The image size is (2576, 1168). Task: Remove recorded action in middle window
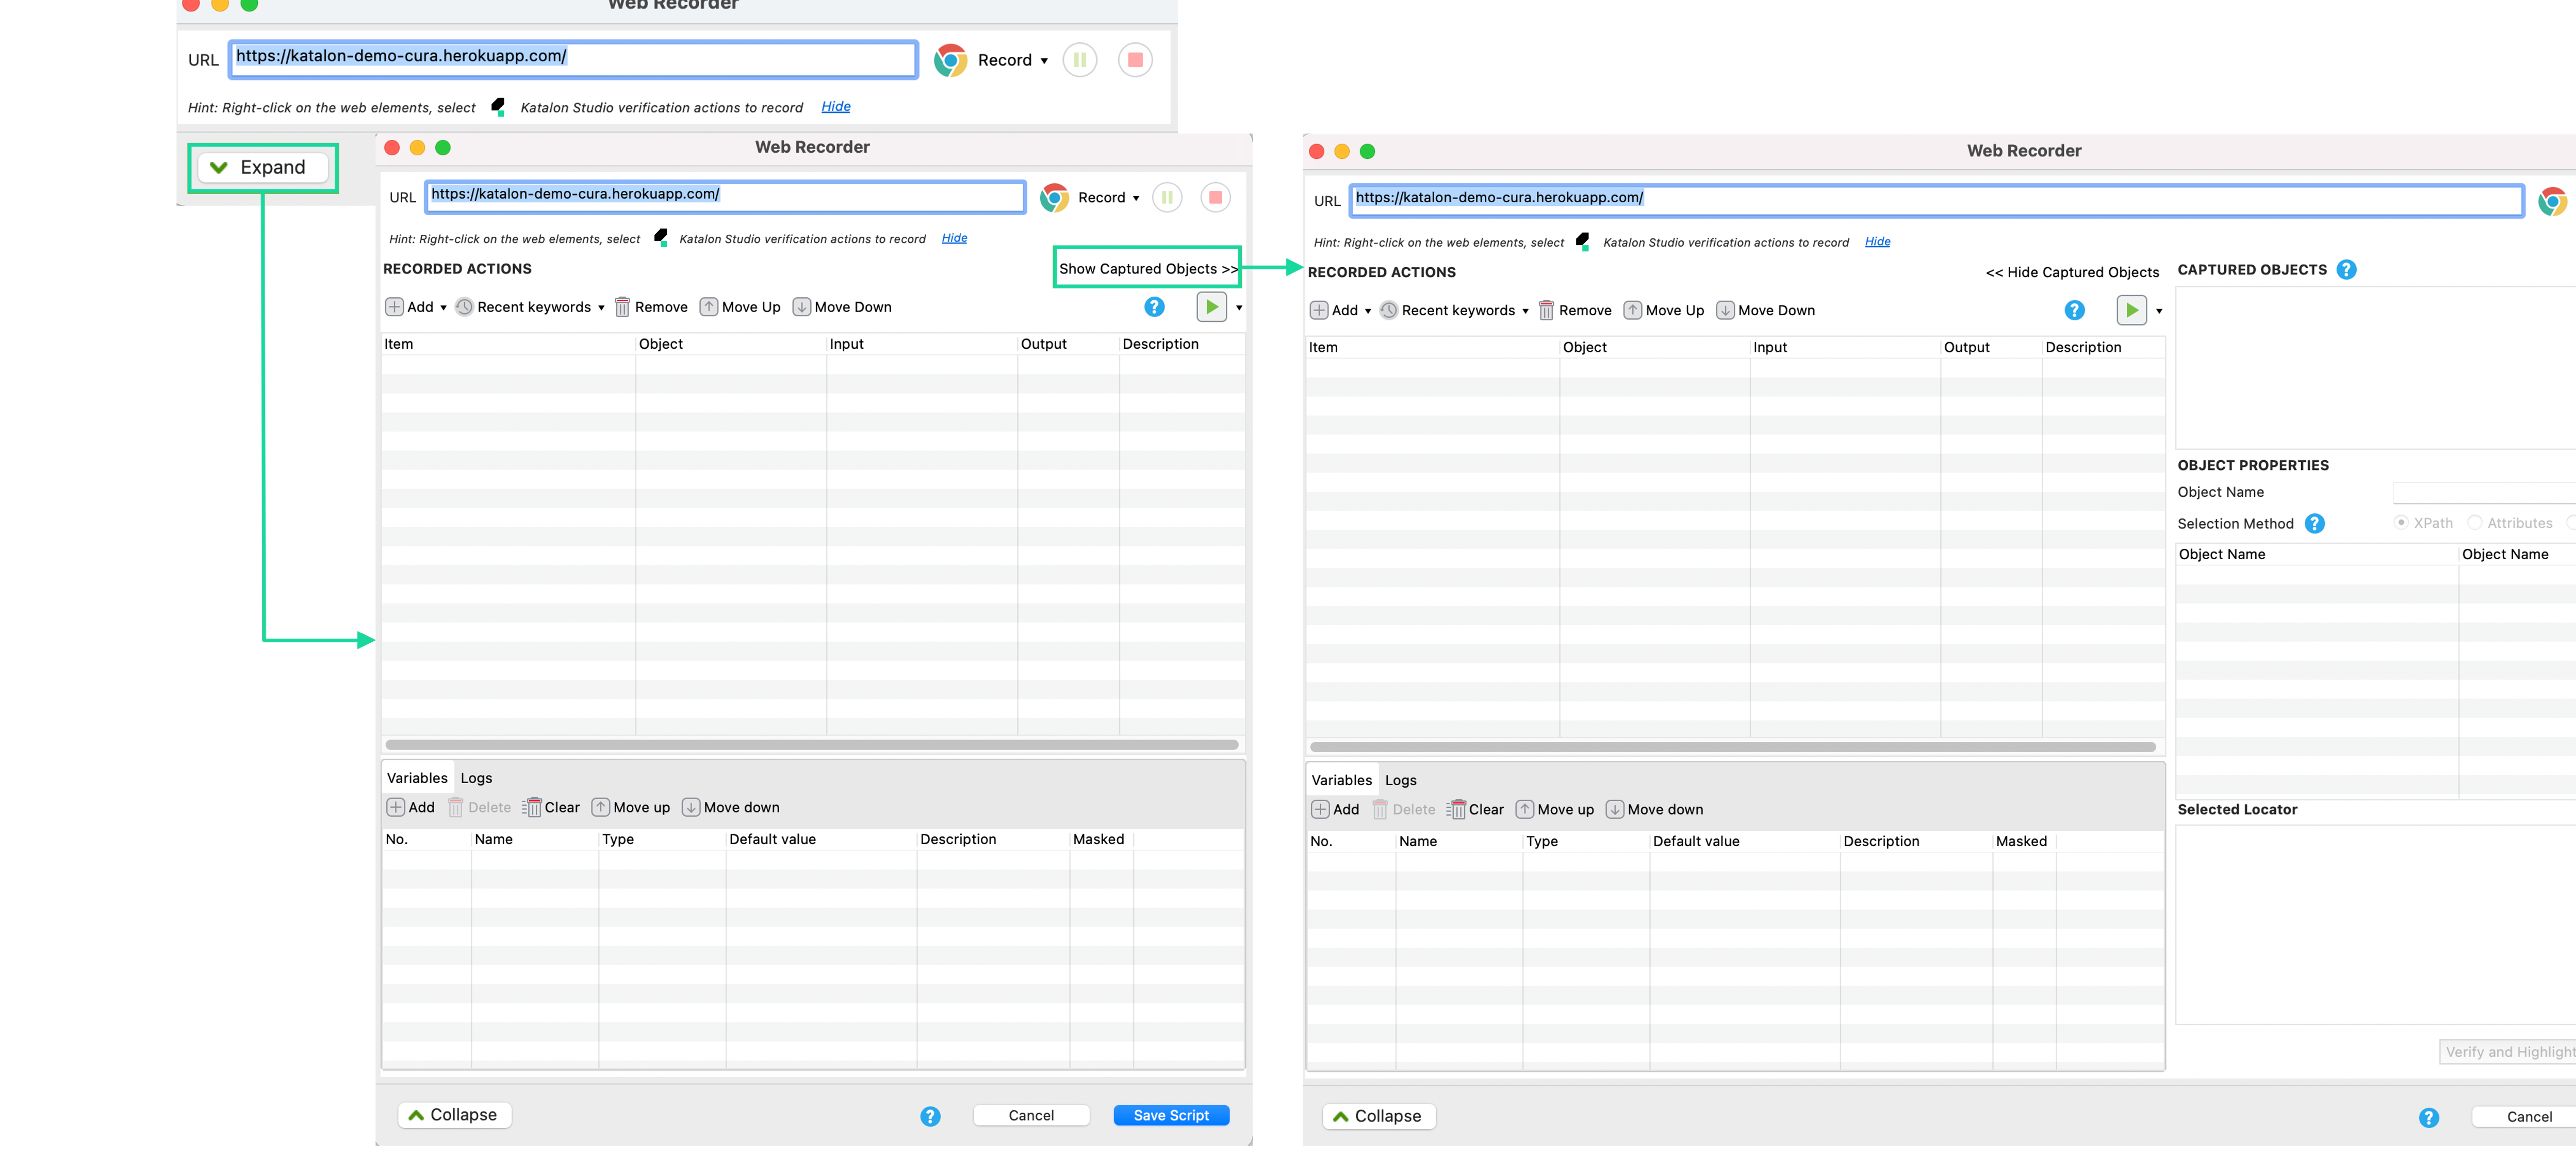pyautogui.click(x=651, y=307)
